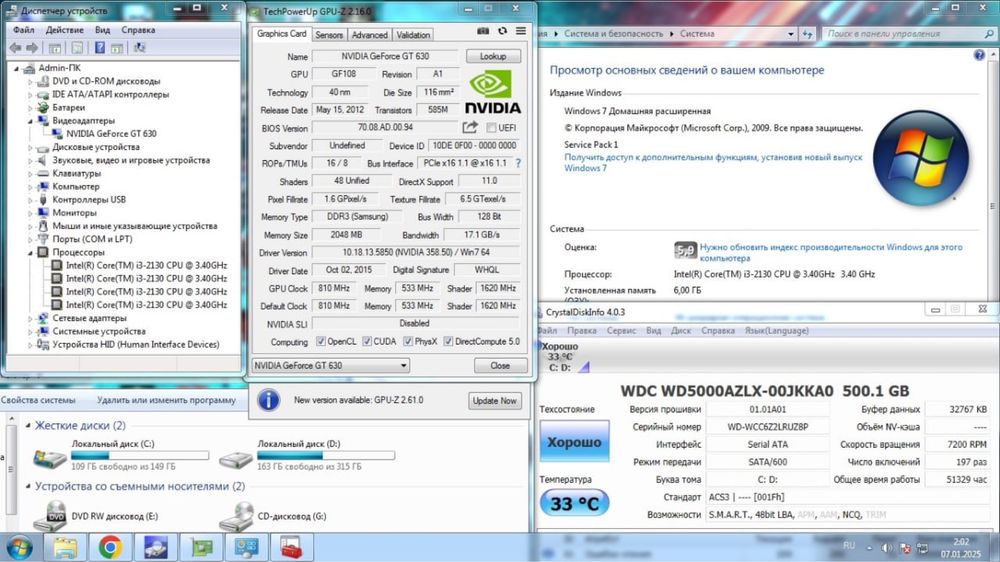Click the Bus Interface question mark icon

[x=518, y=163]
